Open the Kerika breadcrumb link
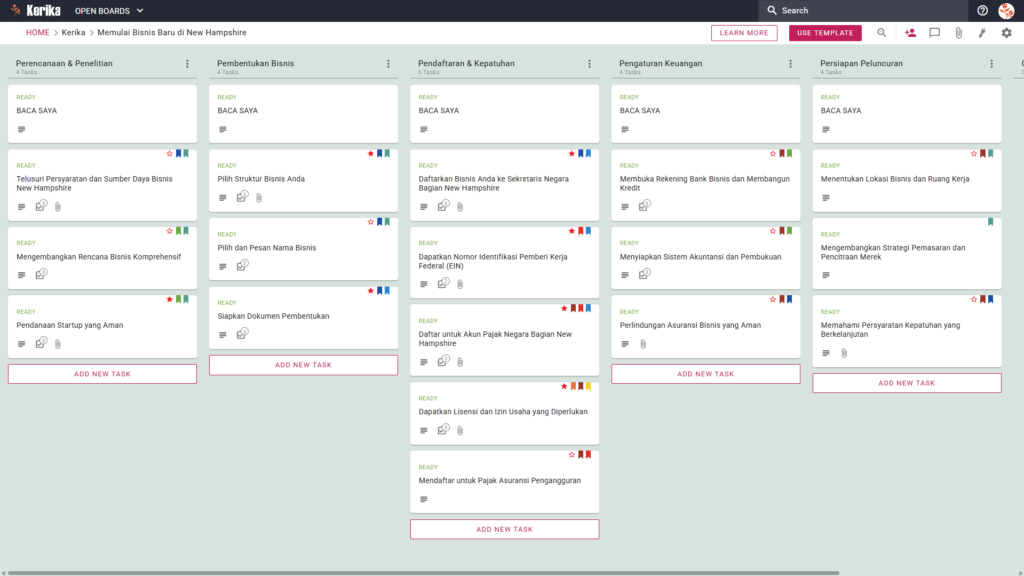The image size is (1024, 576). [x=73, y=33]
